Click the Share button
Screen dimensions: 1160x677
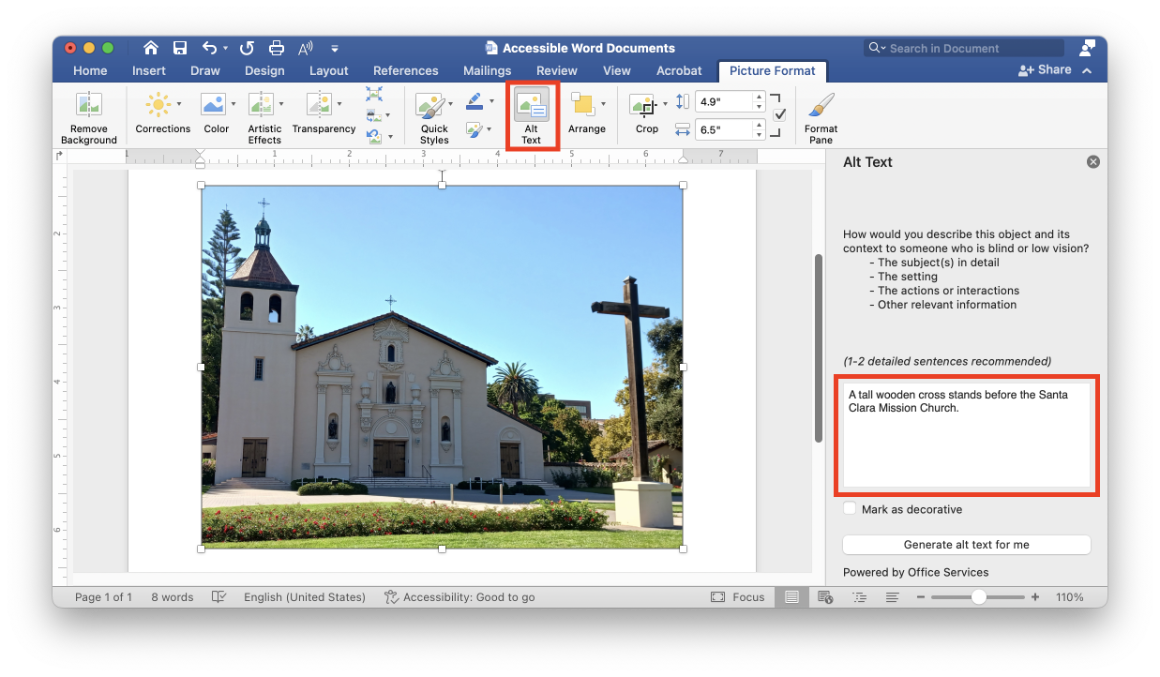coord(1044,70)
